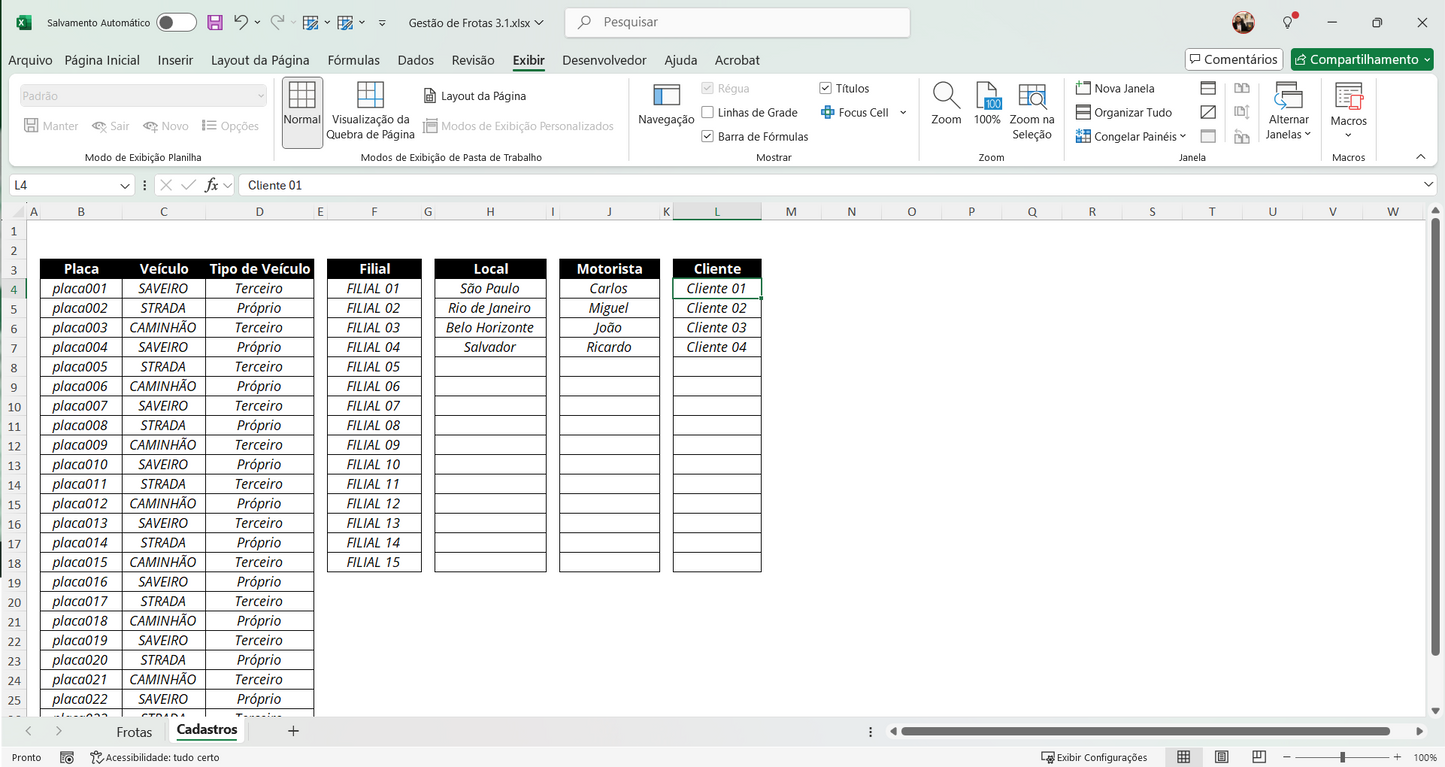Switch to the Fórmulas ribbon tab
The height and width of the screenshot is (767, 1445).
[353, 60]
